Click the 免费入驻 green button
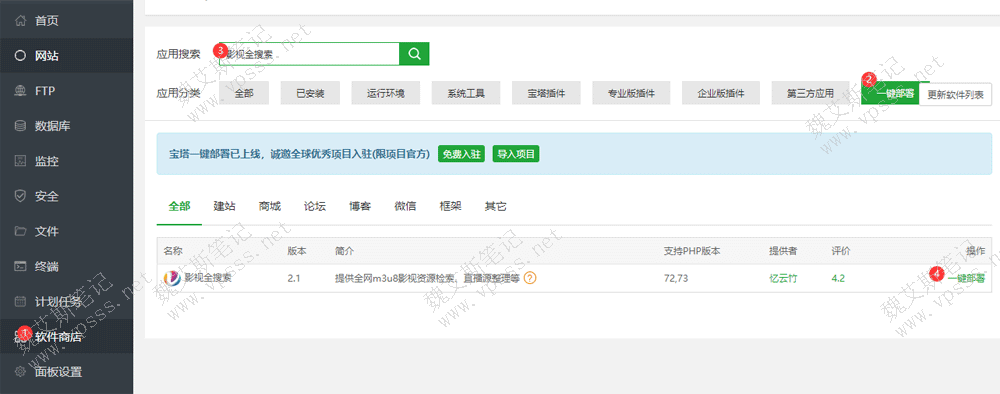 pos(461,154)
